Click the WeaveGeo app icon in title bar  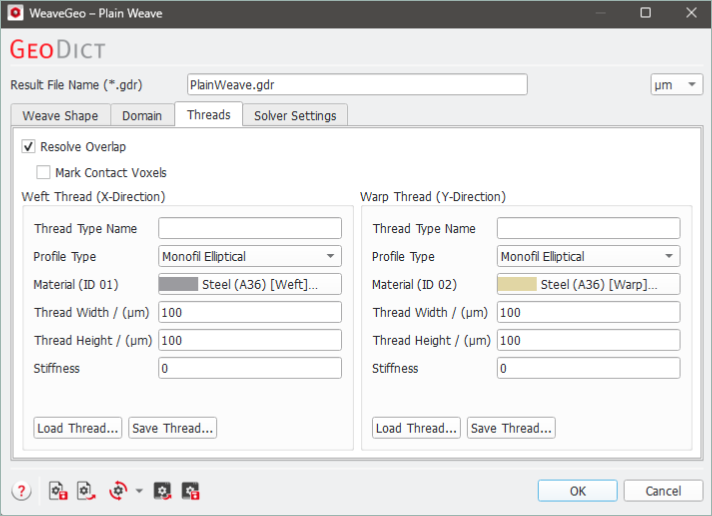tap(15, 13)
